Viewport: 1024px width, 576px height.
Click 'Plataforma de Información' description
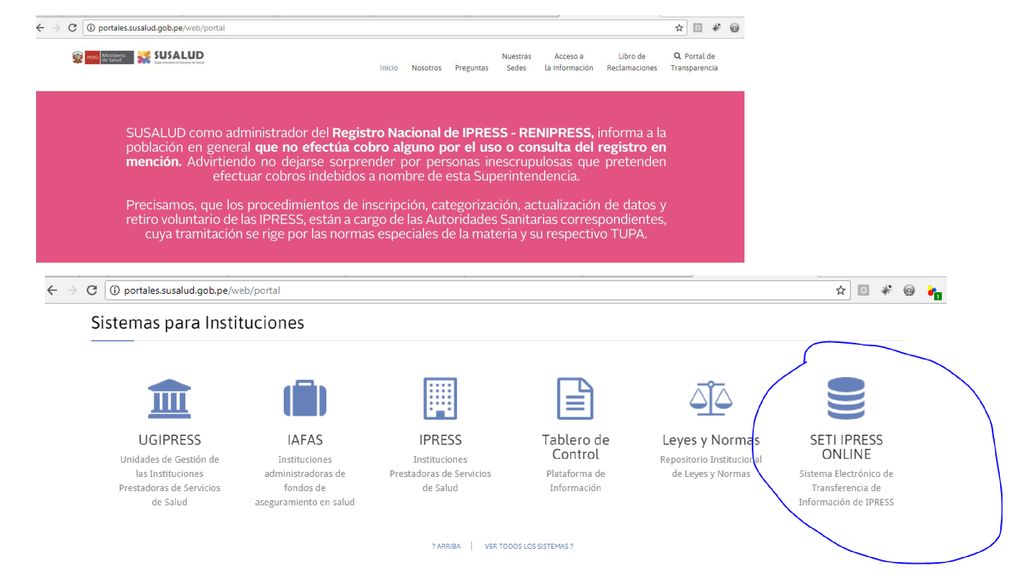point(575,481)
